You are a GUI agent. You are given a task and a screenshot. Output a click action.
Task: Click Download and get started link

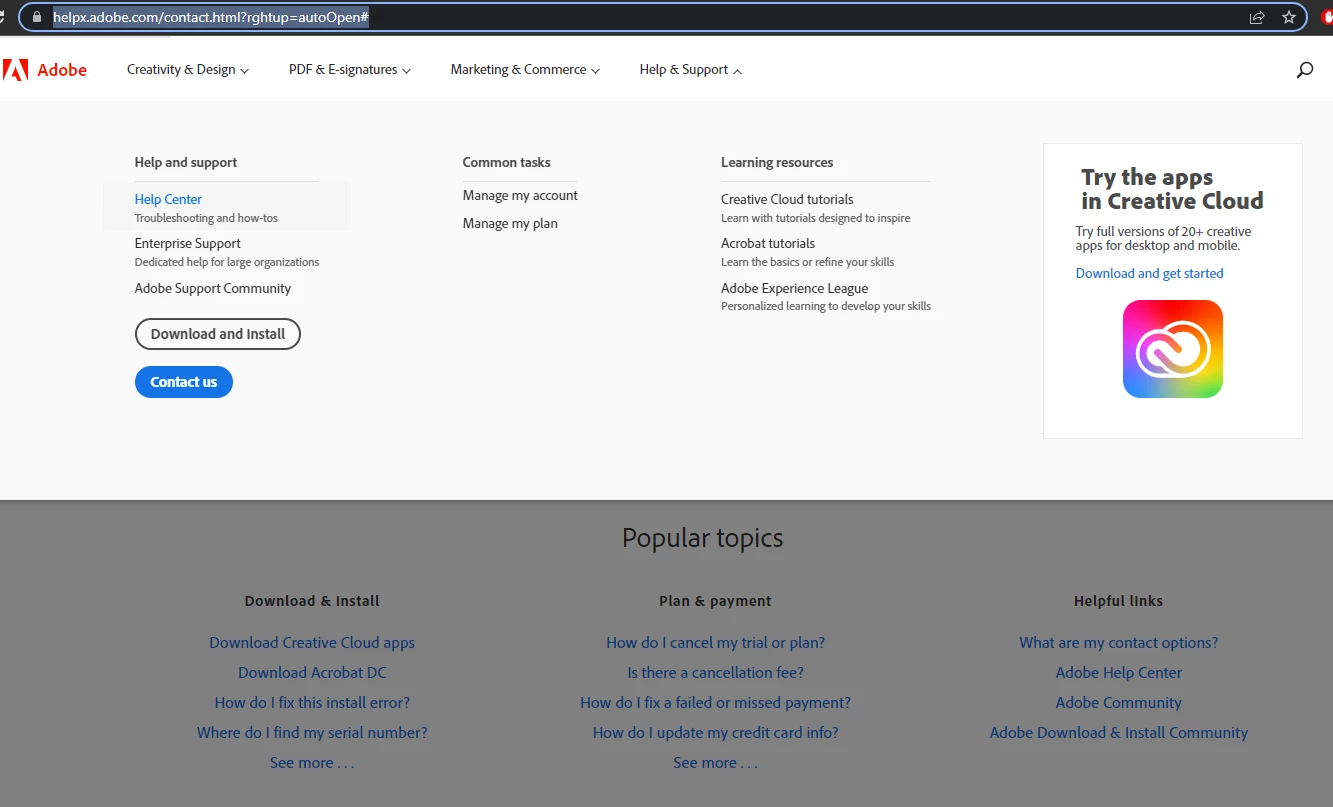click(x=1149, y=273)
